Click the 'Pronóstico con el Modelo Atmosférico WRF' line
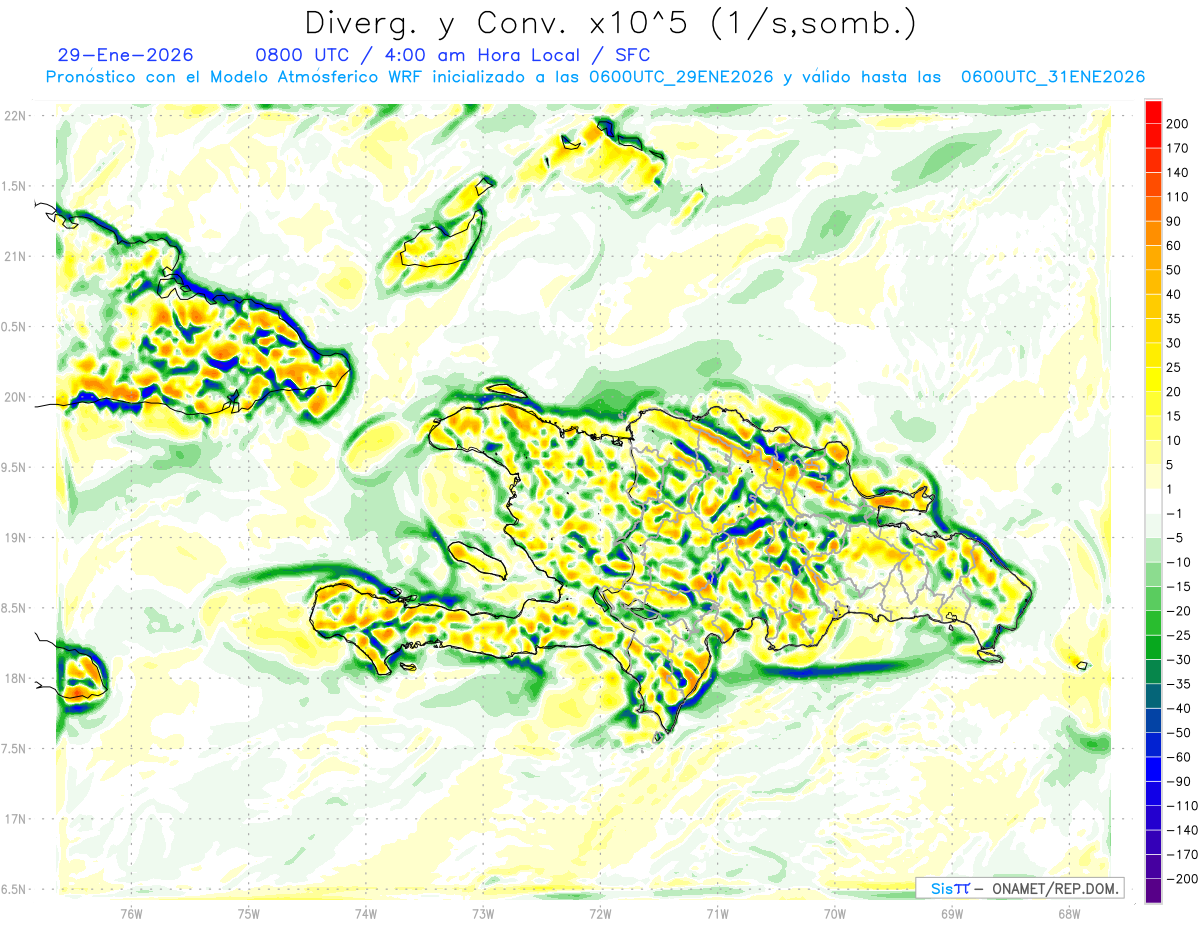The height and width of the screenshot is (927, 1200). click(595, 77)
